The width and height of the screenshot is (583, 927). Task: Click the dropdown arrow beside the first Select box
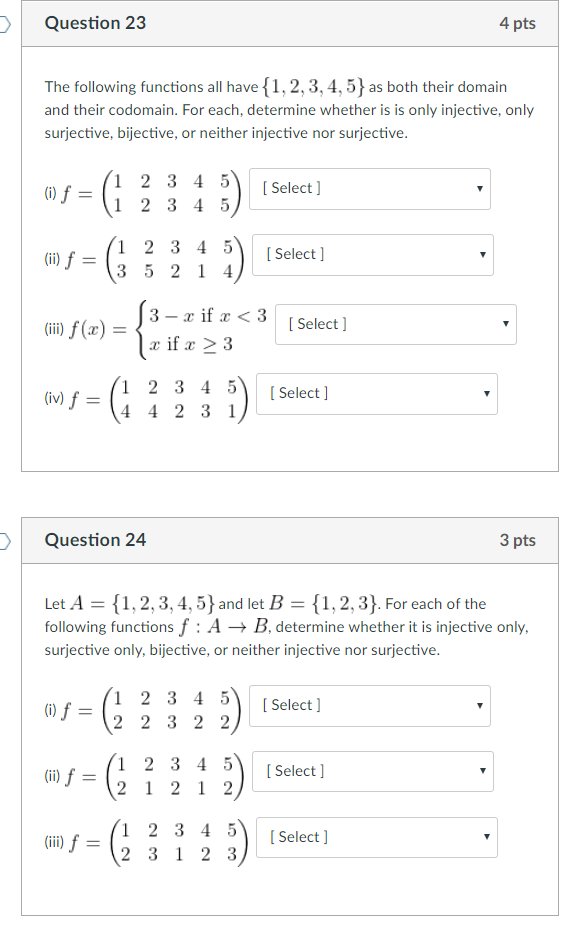(x=478, y=189)
